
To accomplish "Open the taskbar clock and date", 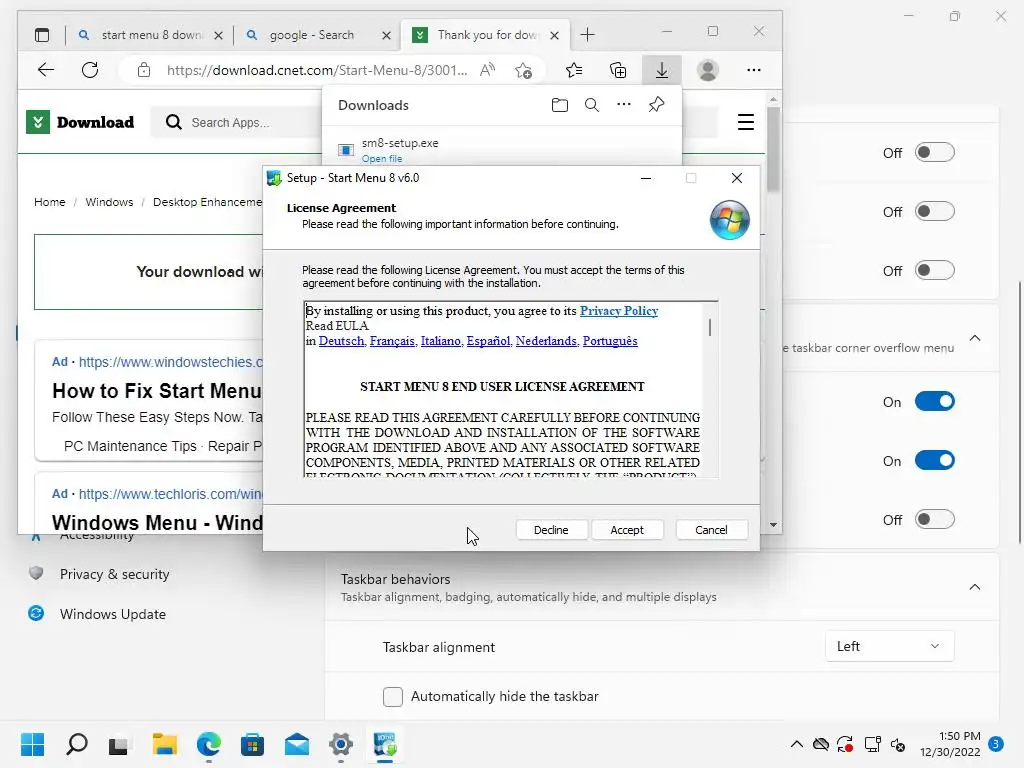I will tap(950, 744).
